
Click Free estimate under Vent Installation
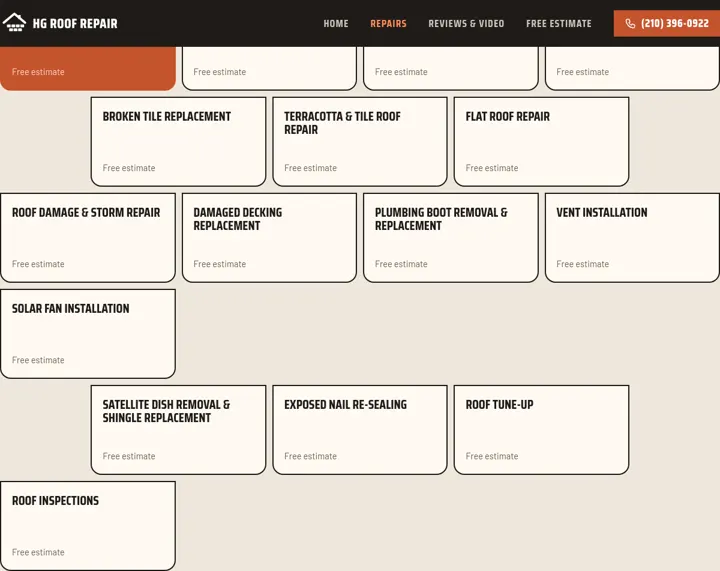(x=582, y=264)
